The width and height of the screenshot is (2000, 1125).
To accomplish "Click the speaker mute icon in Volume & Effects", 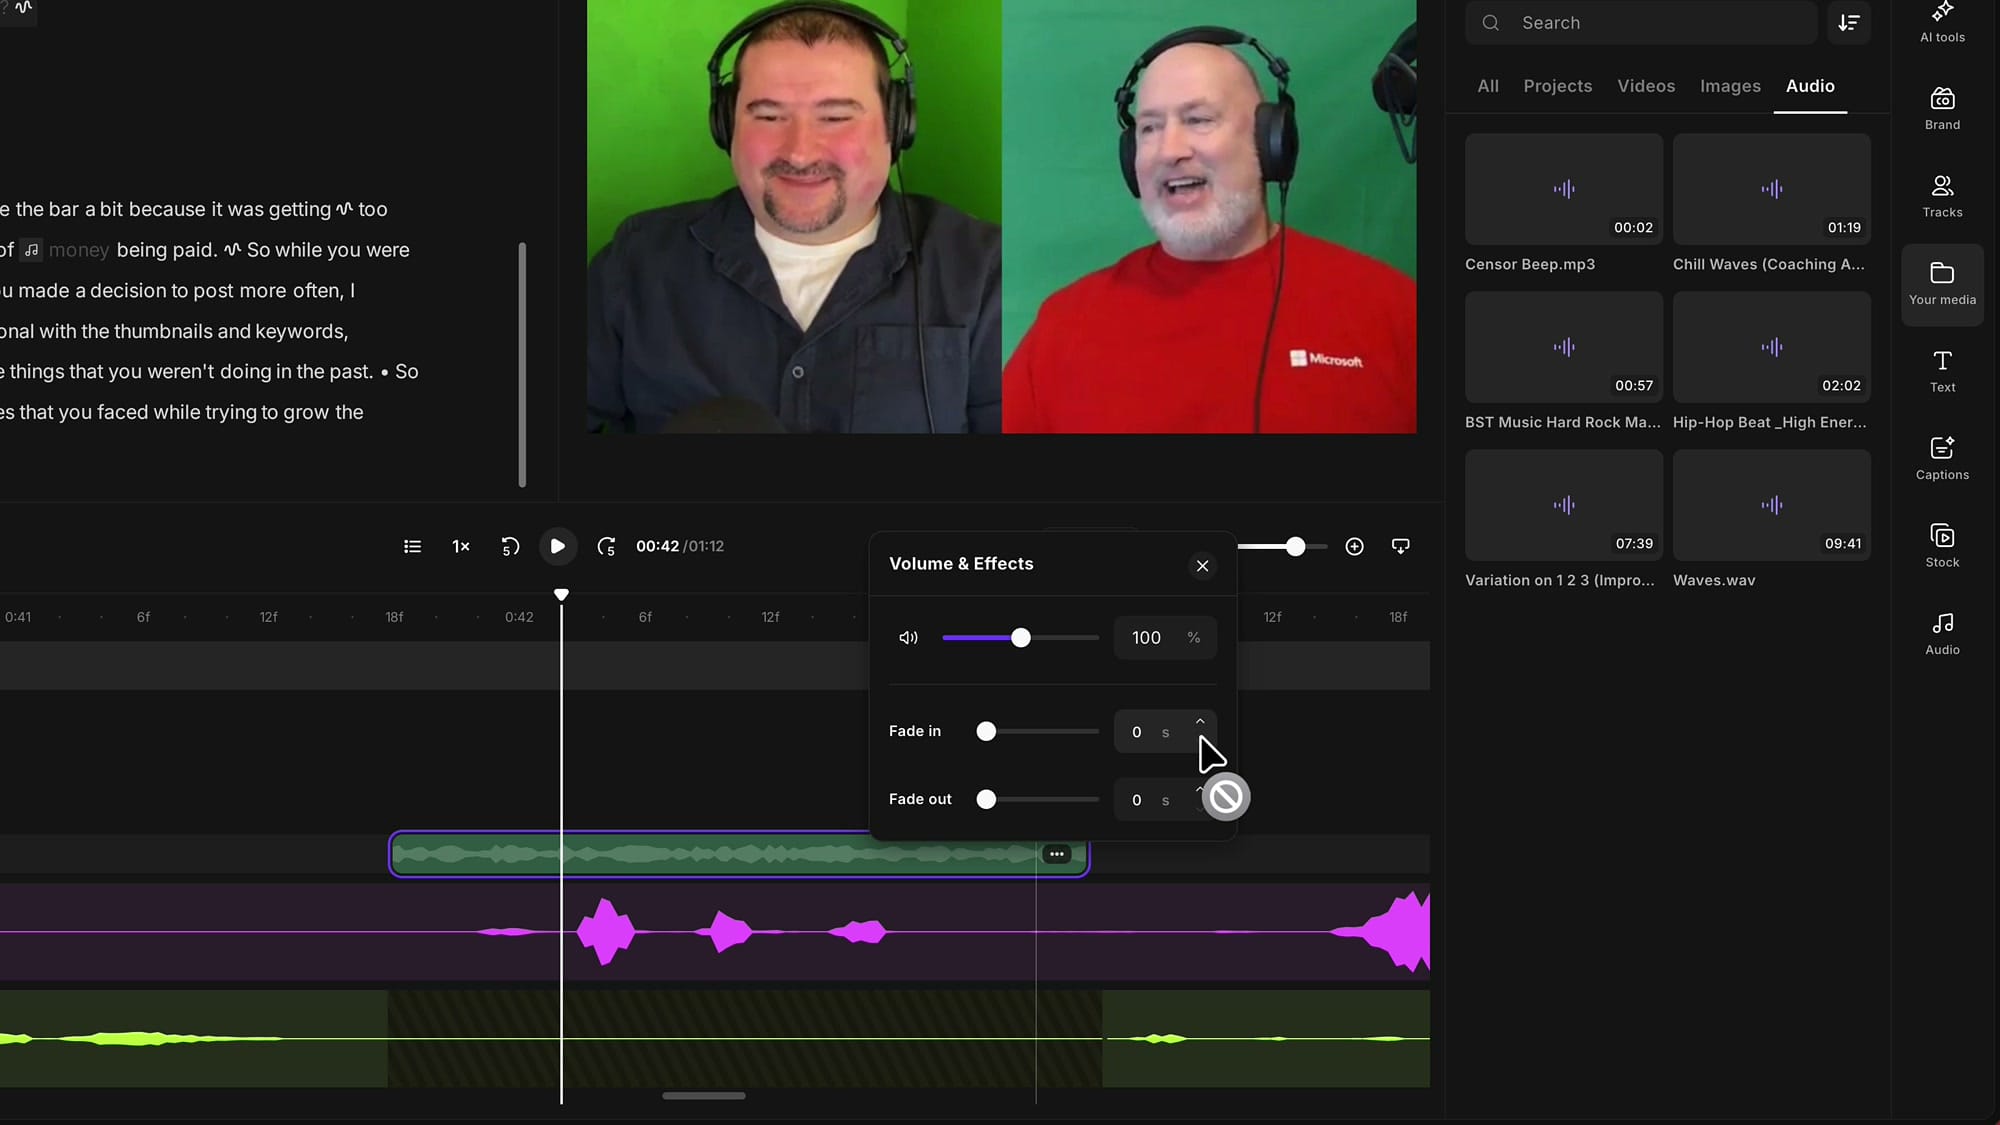I will (x=908, y=638).
